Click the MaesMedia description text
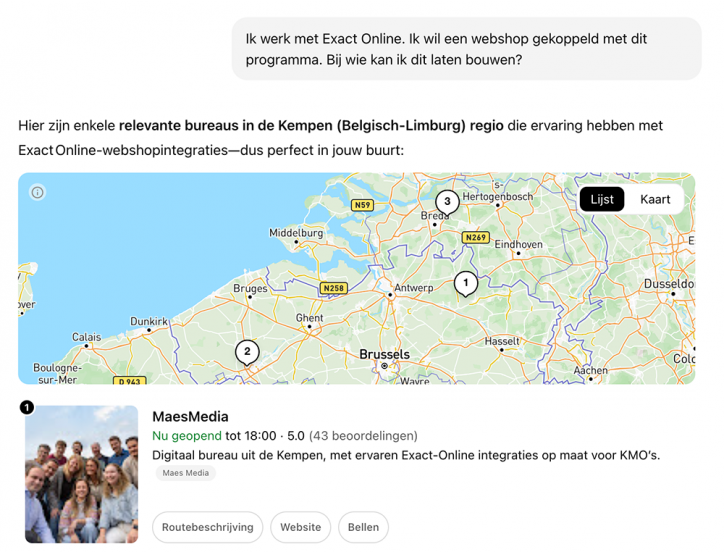Viewport: 724px width, 552px height. pyautogui.click(x=406, y=455)
